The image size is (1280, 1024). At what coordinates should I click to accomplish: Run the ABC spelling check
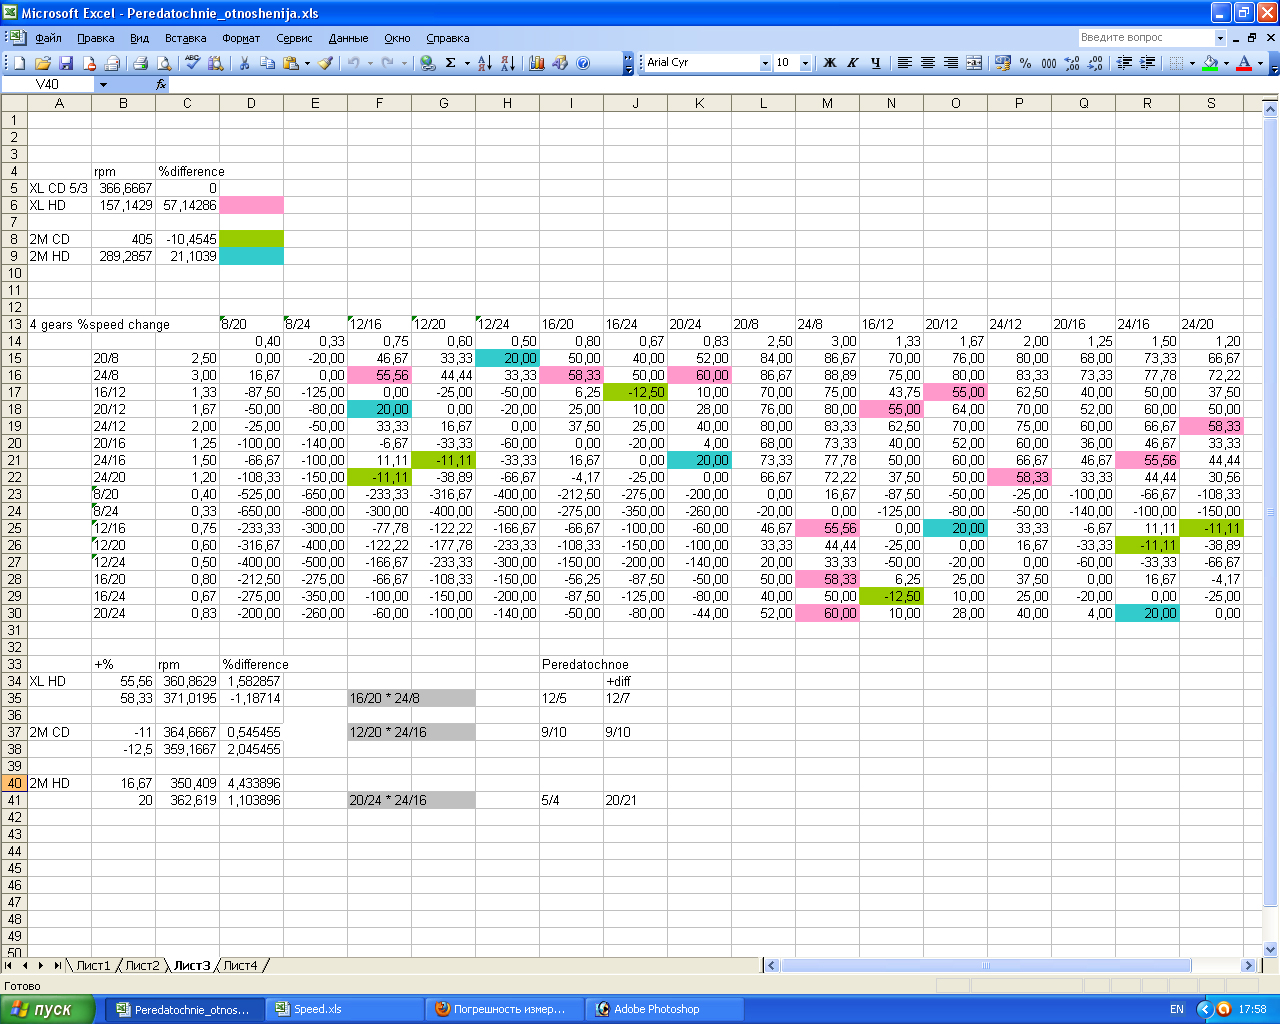coord(193,63)
